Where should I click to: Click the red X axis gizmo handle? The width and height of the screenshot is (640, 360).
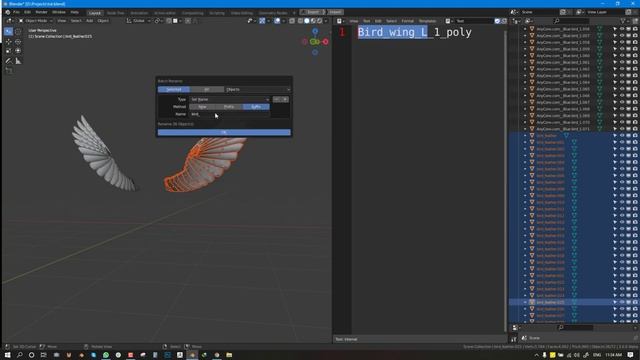(325, 42)
